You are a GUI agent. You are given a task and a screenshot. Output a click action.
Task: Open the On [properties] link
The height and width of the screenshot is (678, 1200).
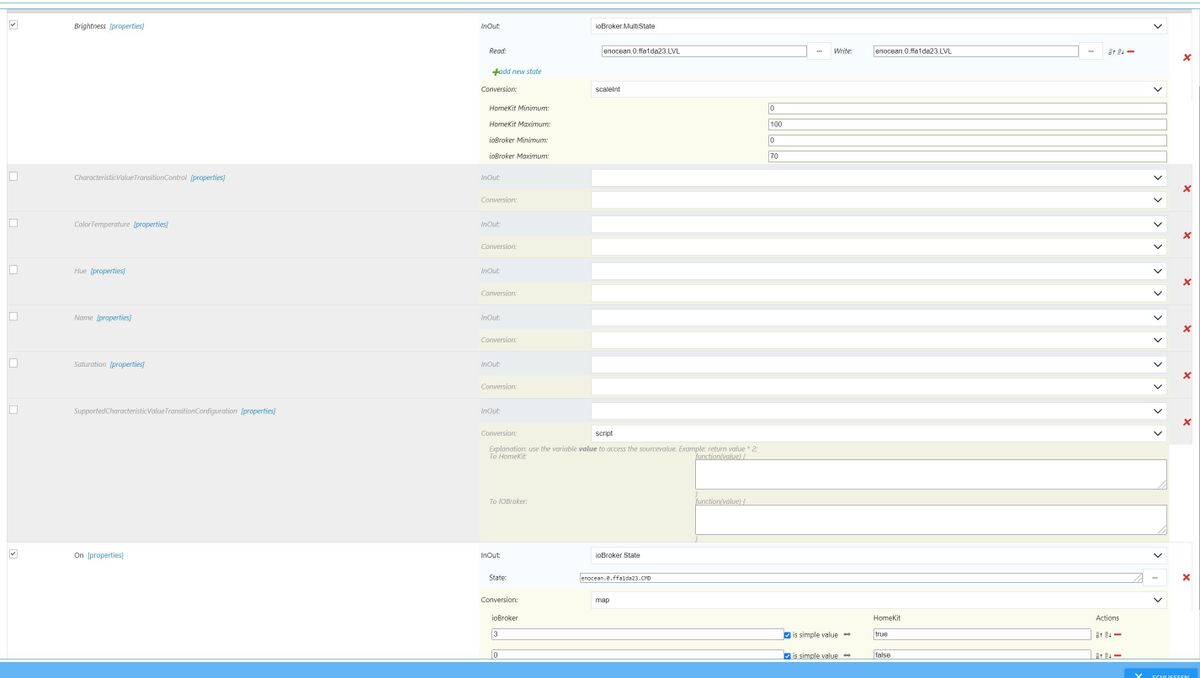105,555
